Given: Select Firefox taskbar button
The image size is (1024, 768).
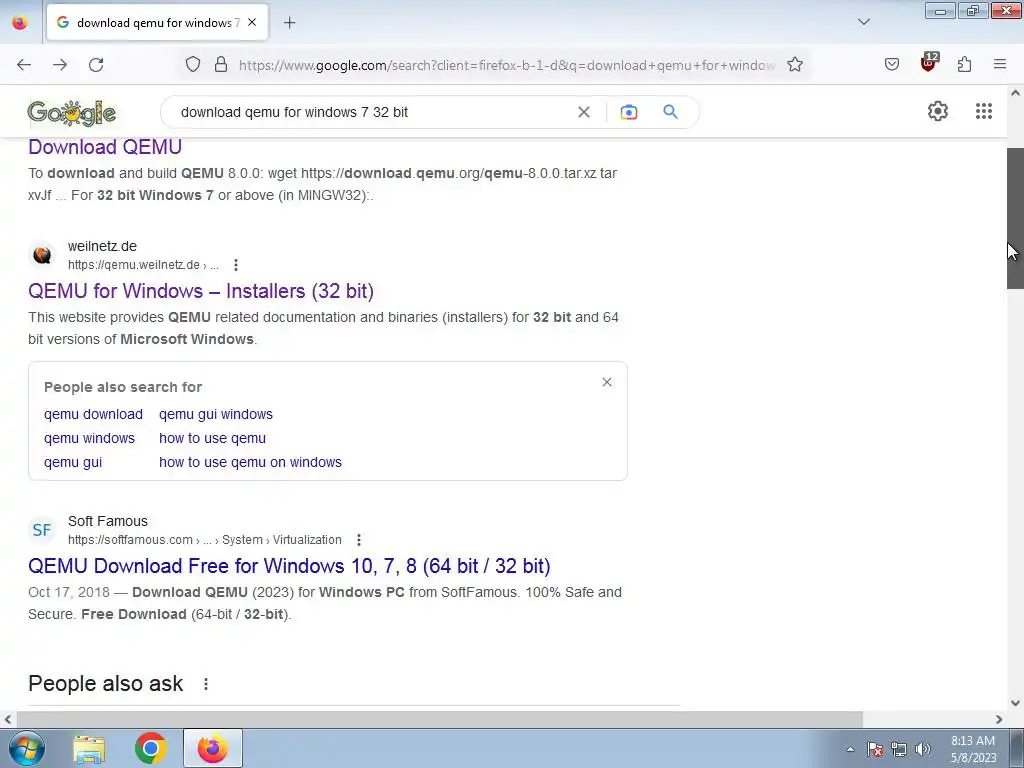Looking at the screenshot, I should pyautogui.click(x=213, y=748).
